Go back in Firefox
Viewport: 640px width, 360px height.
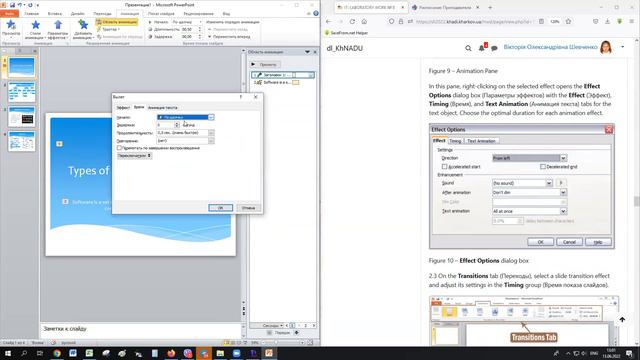329,21
